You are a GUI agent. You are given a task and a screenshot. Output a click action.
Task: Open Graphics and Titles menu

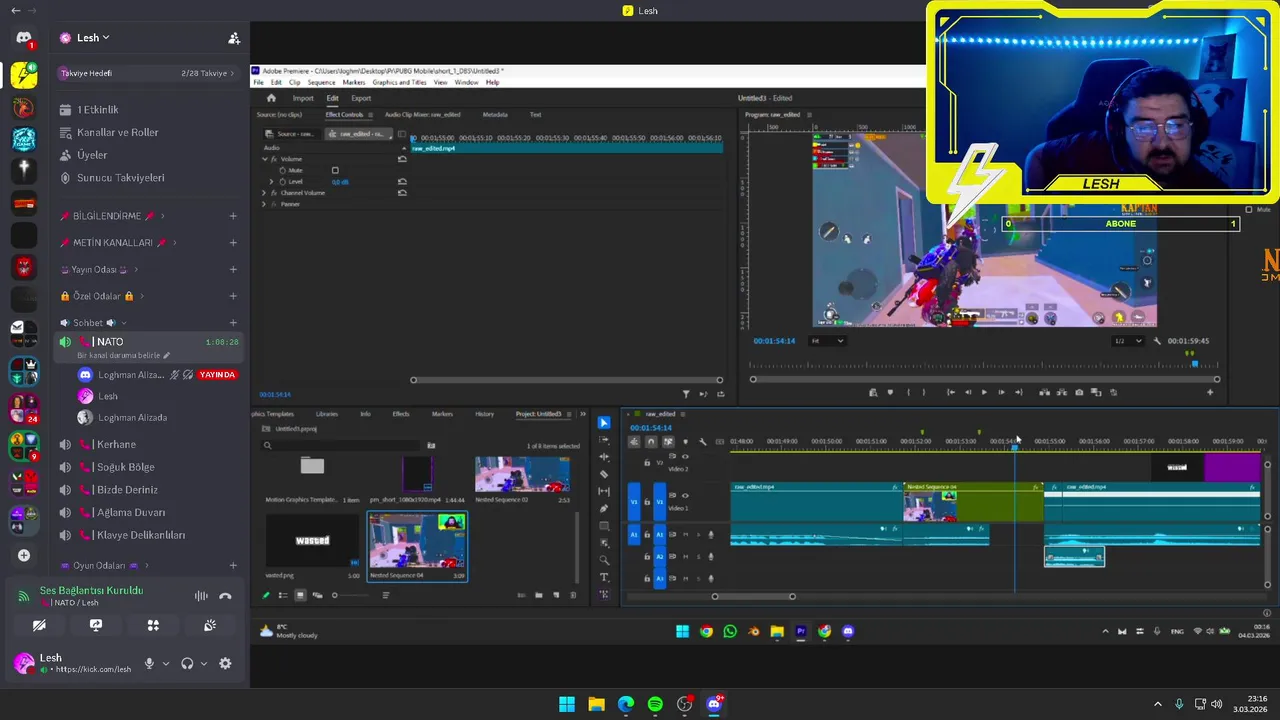399,82
